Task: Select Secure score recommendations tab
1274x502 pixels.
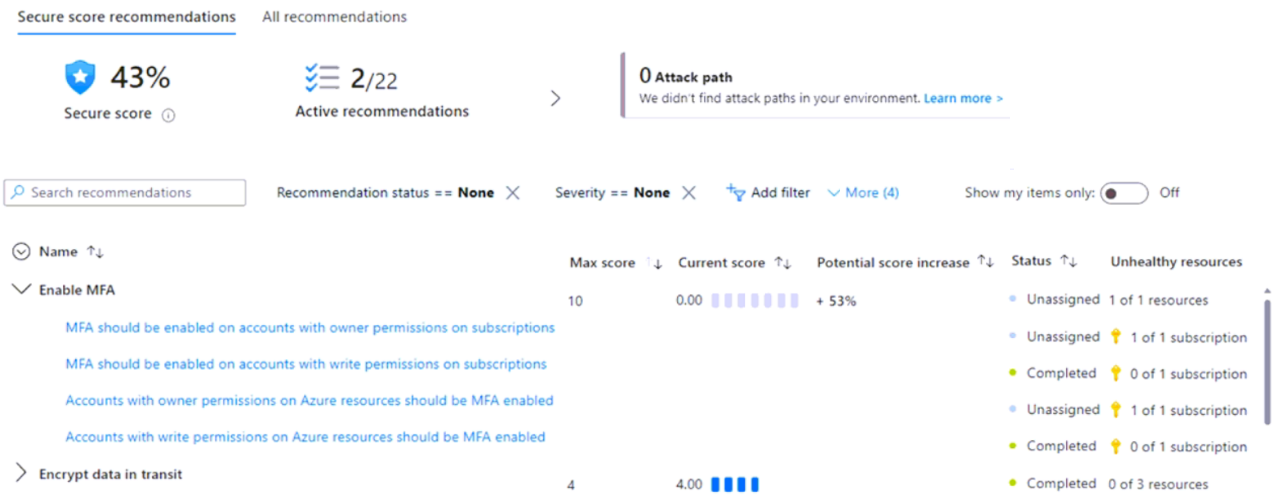Action: pos(127,17)
